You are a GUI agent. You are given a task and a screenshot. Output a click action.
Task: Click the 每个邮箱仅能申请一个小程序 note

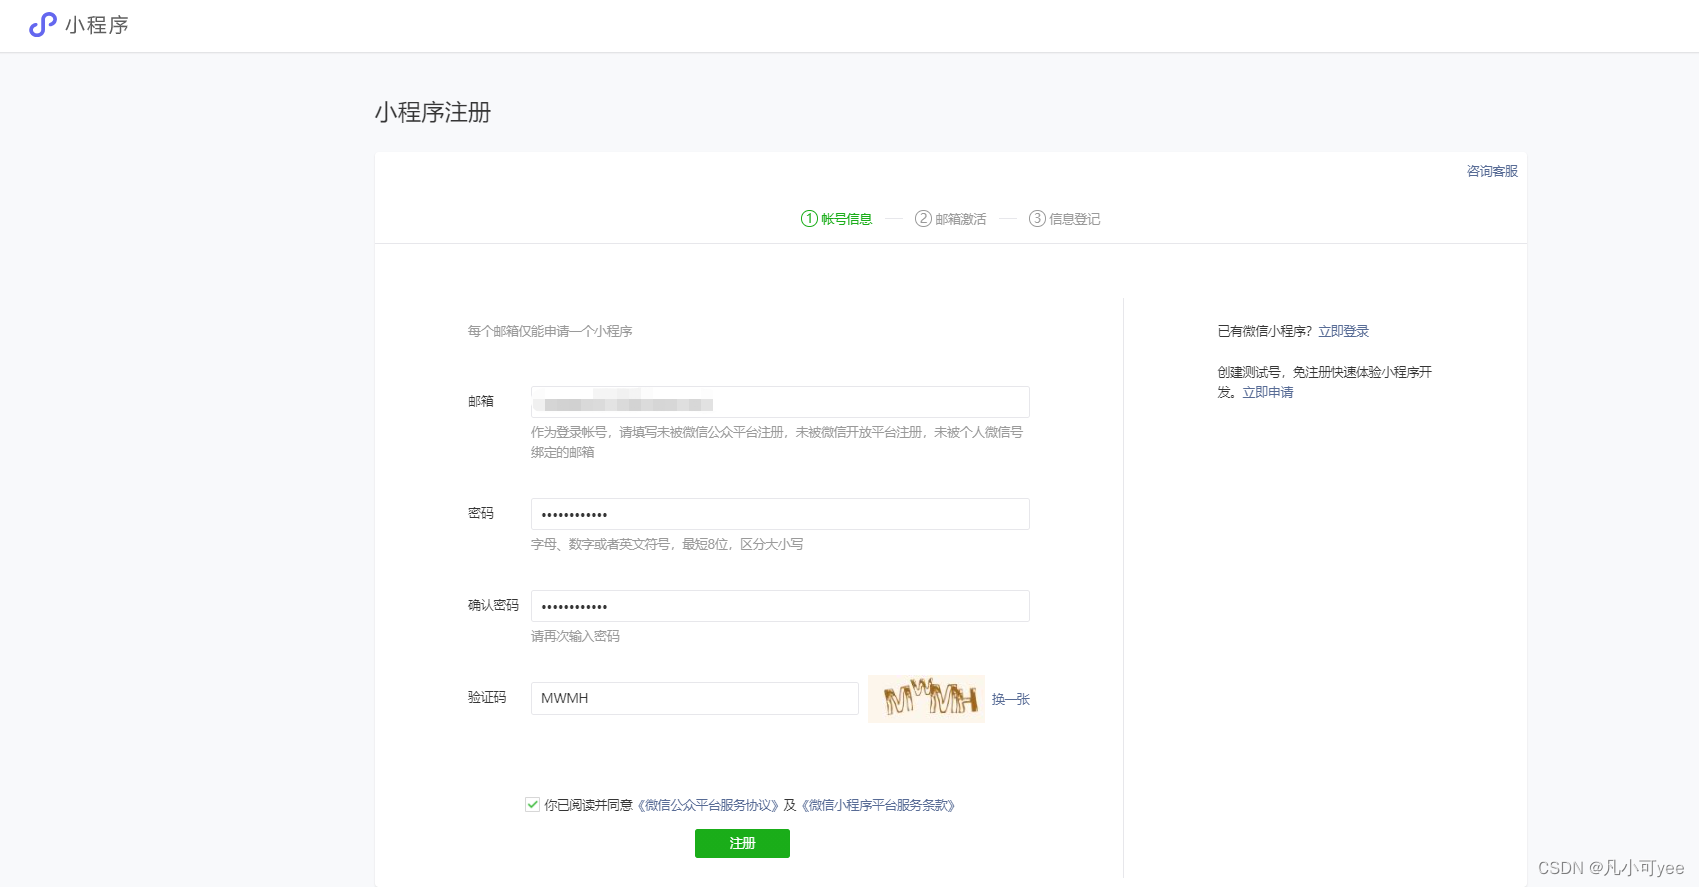[550, 331]
